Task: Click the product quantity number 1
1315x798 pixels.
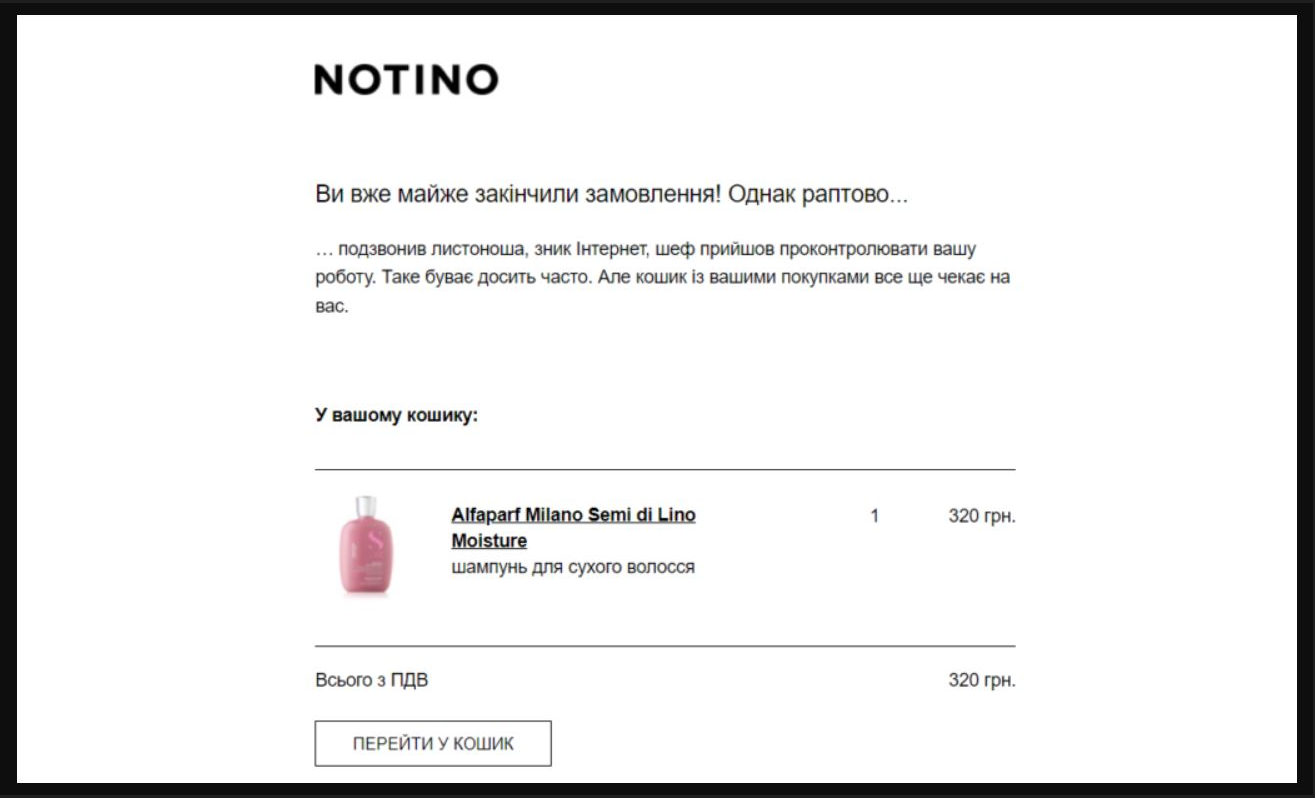Action: pos(874,516)
